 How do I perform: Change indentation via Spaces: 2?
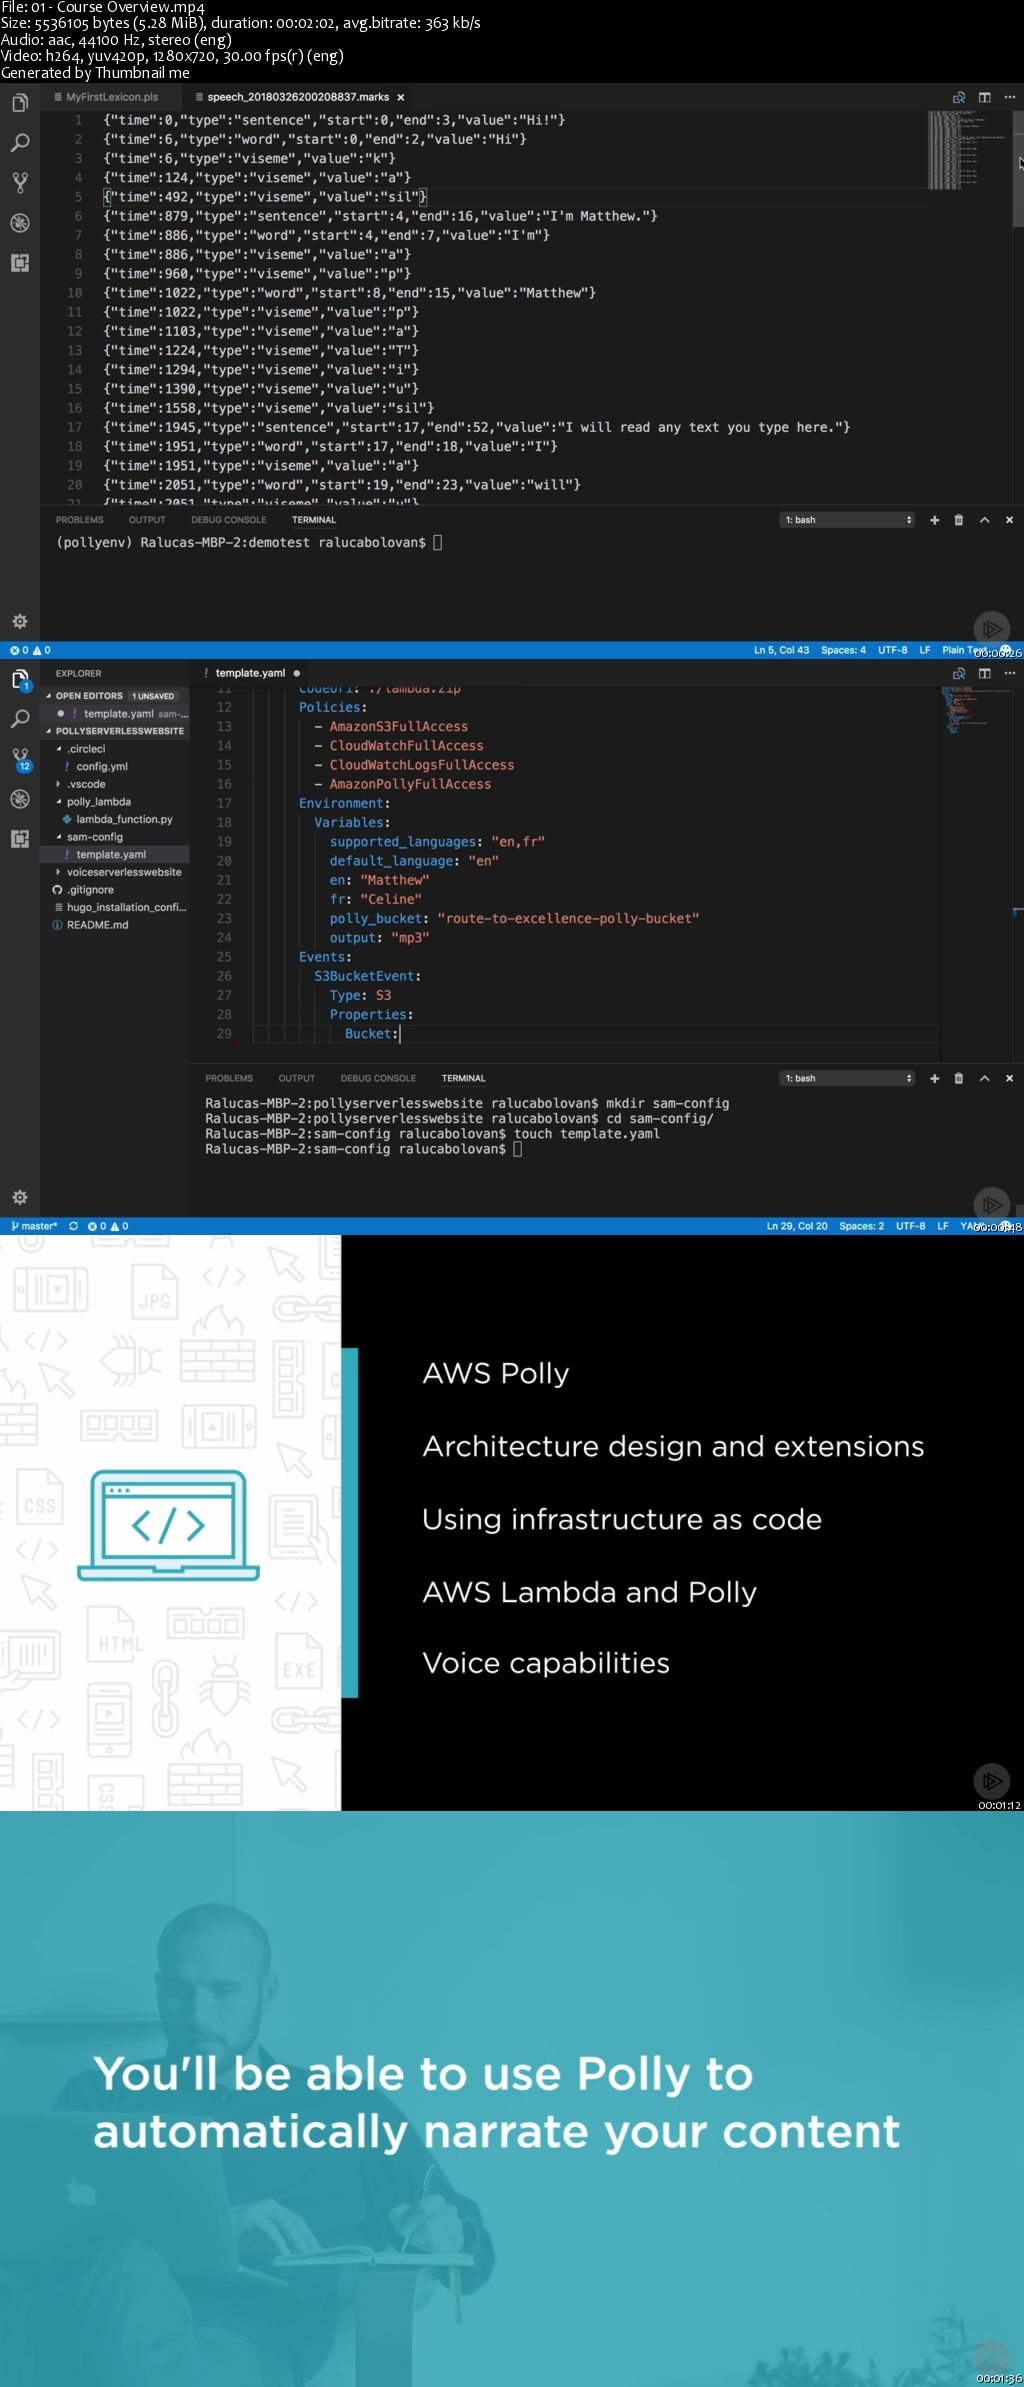click(861, 1226)
